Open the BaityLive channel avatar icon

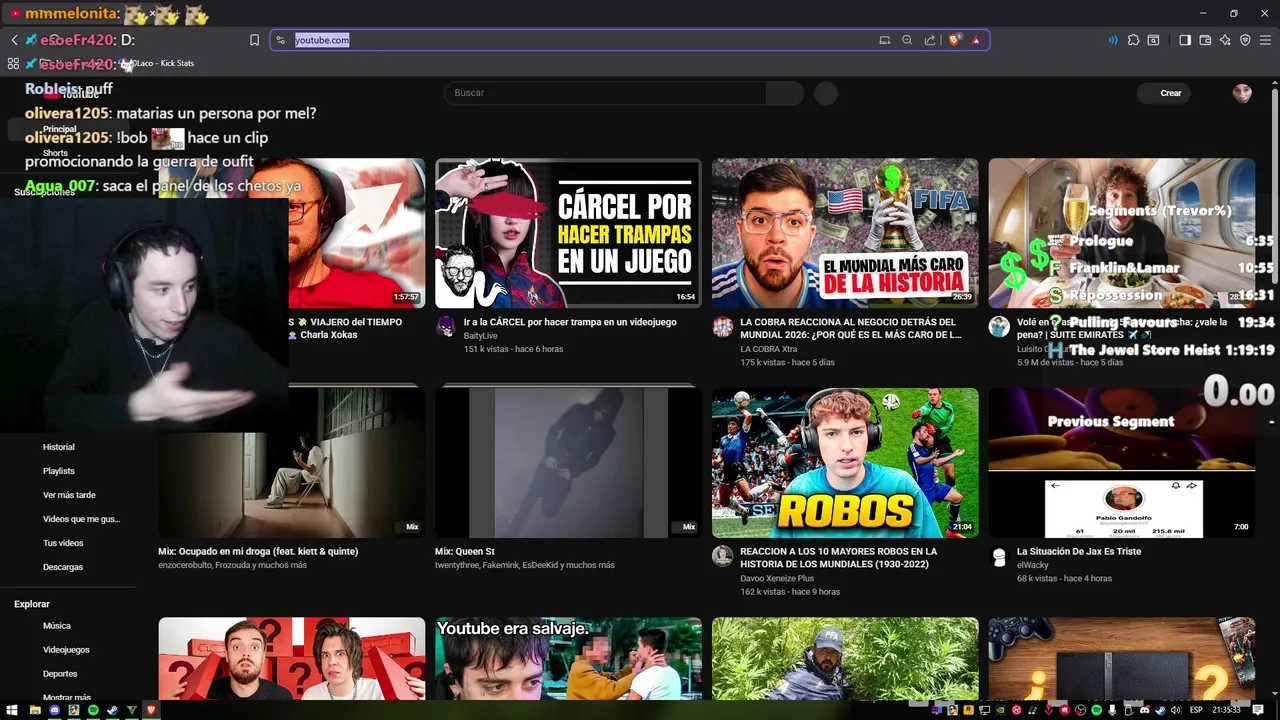tap(446, 326)
